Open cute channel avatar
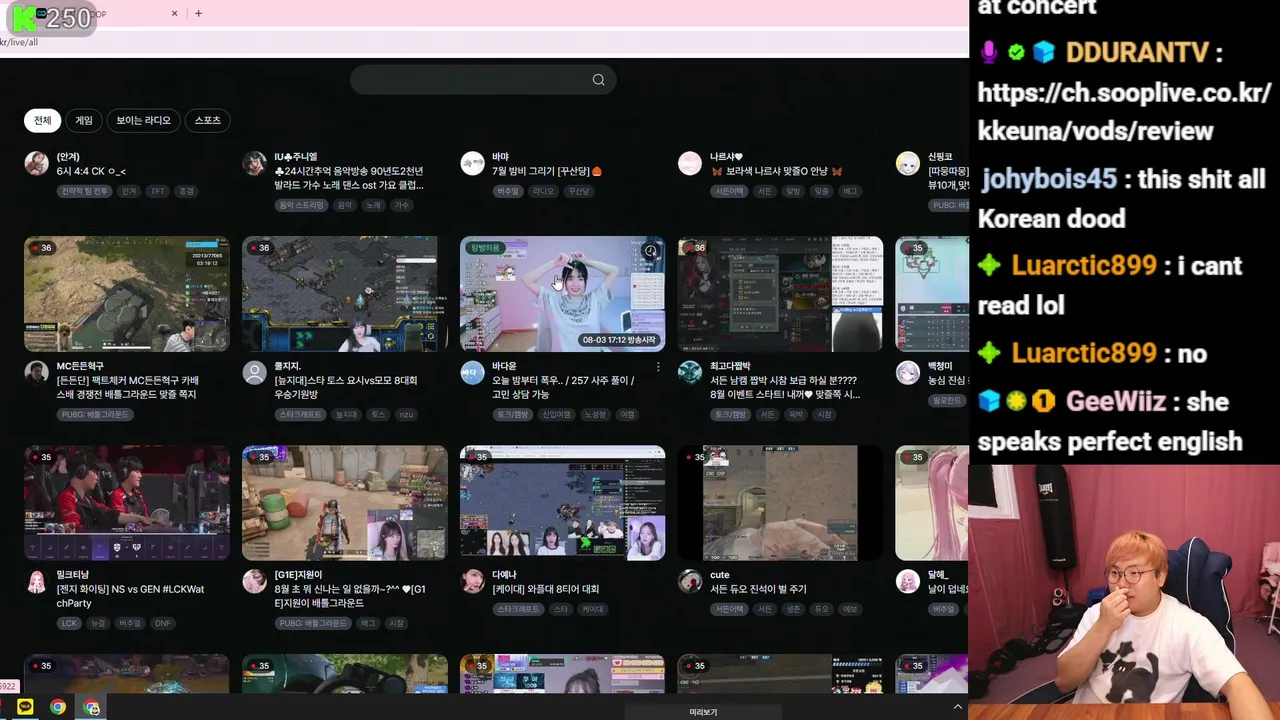1280x720 pixels. [690, 581]
